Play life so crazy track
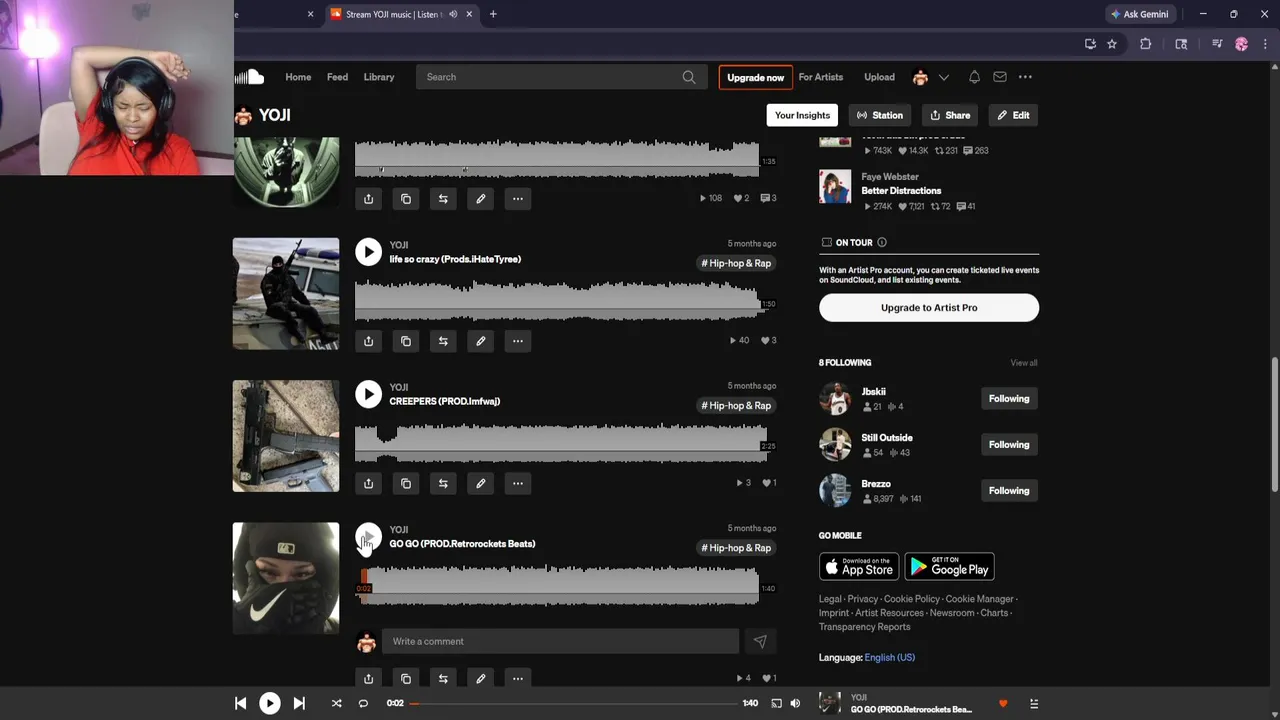 click(368, 252)
